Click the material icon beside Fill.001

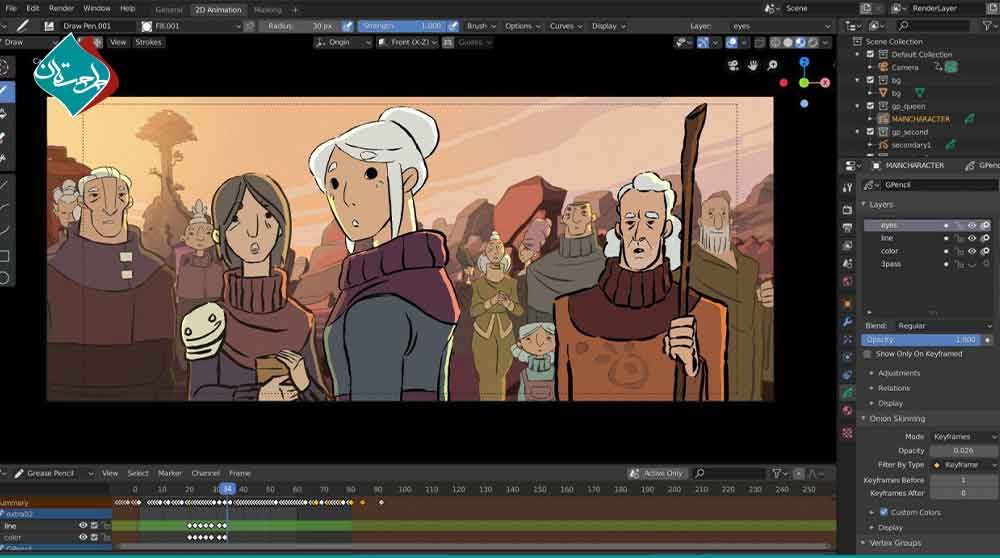click(147, 26)
